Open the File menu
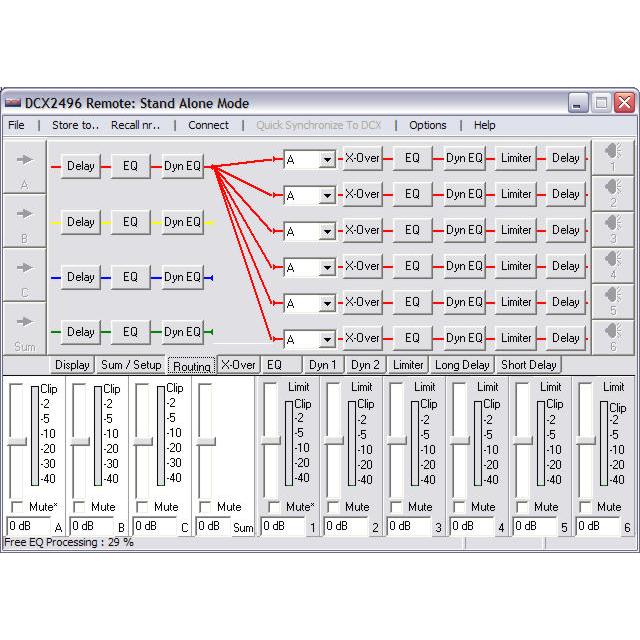Image resolution: width=640 pixels, height=640 pixels. 16,125
